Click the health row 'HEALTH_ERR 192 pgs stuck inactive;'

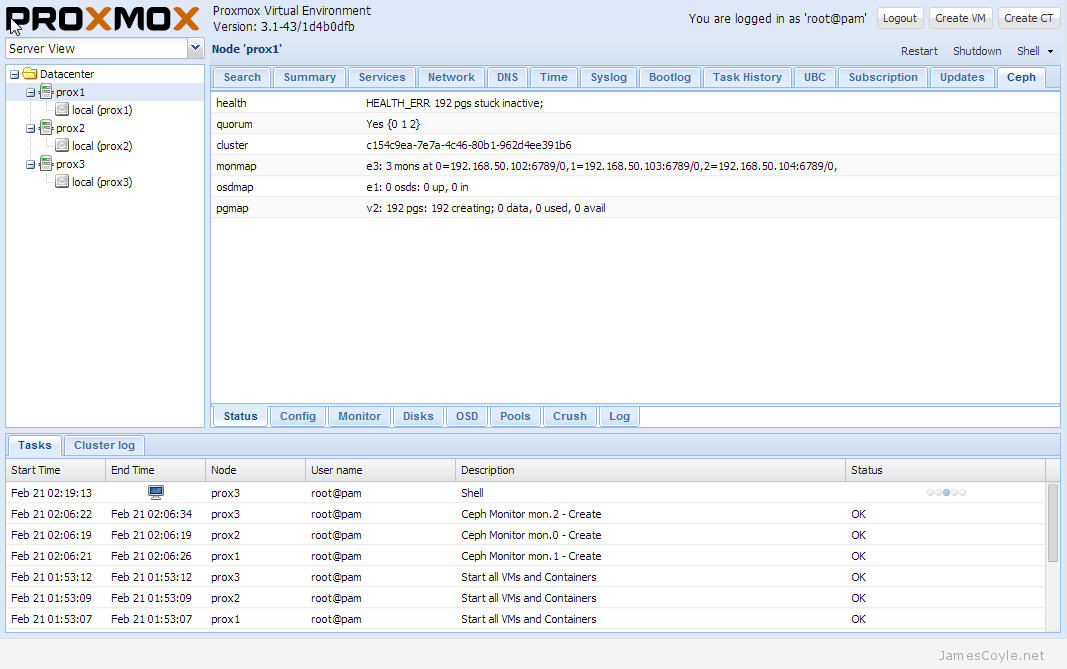pyautogui.click(x=635, y=103)
